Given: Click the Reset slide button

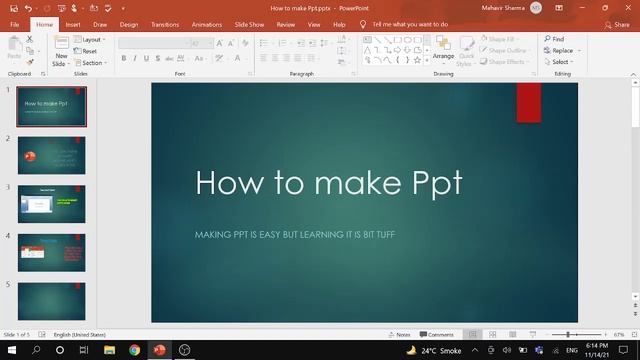Looking at the screenshot, I should point(85,51).
